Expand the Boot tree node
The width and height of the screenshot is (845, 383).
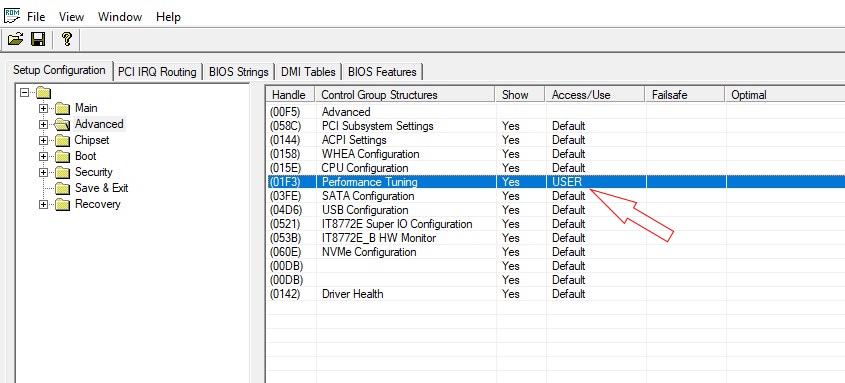tap(44, 157)
